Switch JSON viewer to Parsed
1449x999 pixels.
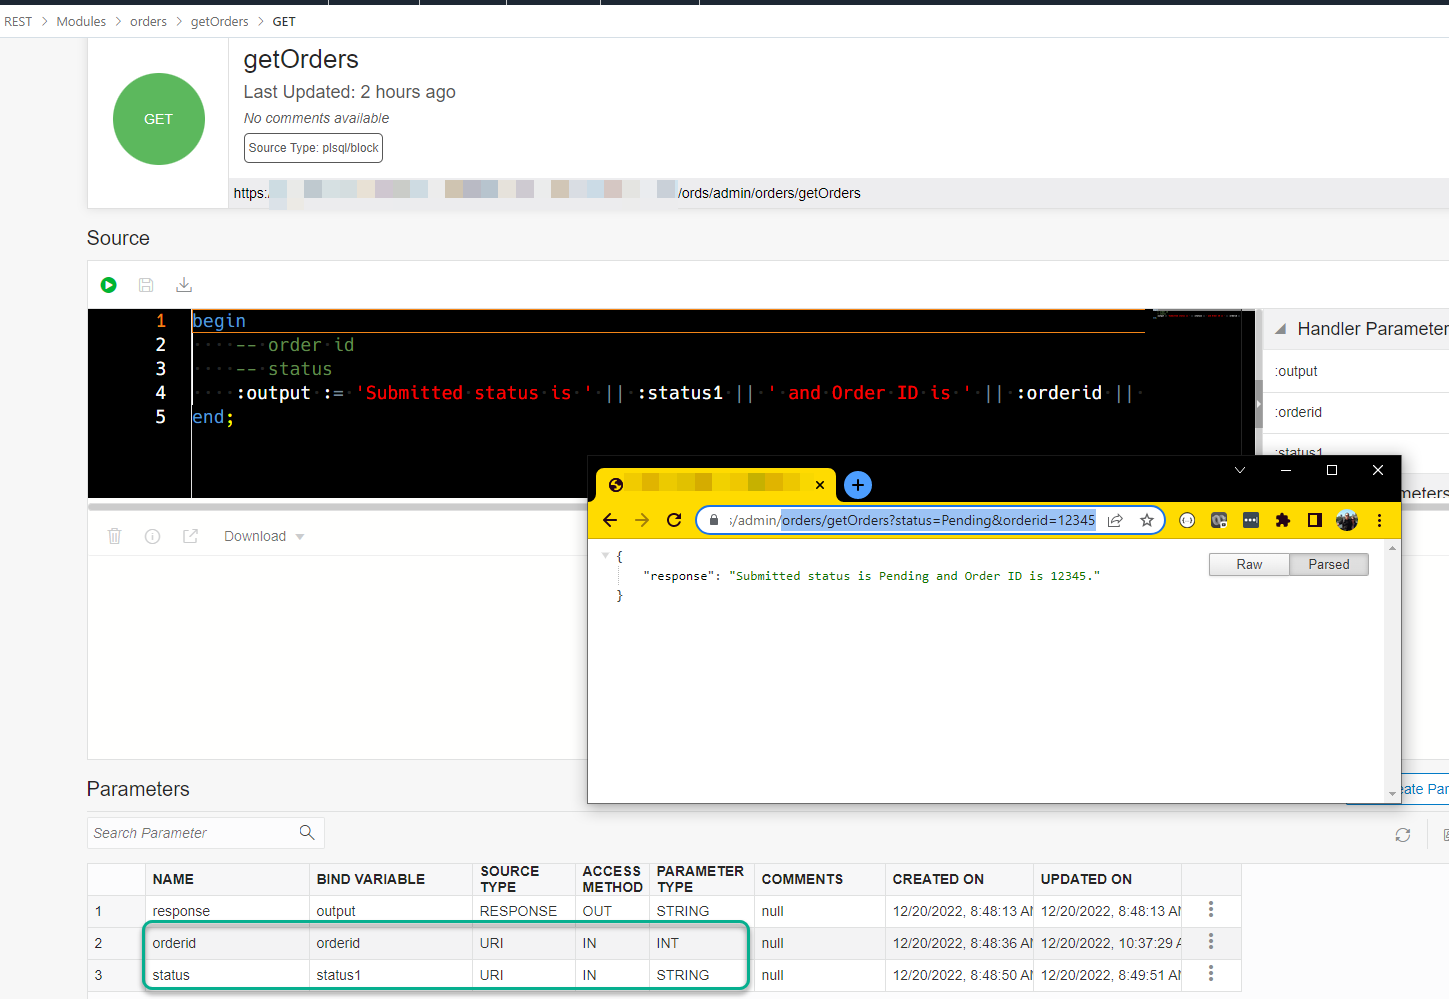coord(1329,565)
